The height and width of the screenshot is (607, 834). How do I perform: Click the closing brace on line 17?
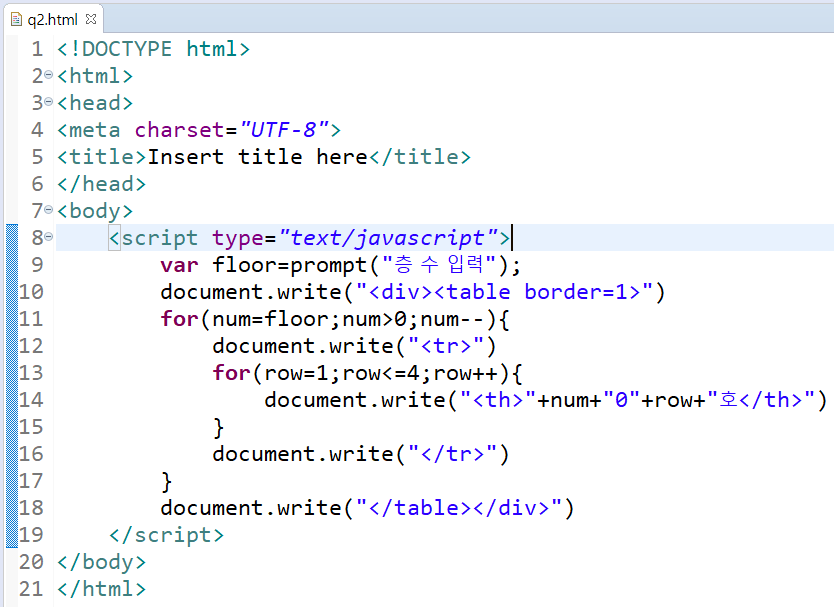click(x=166, y=482)
